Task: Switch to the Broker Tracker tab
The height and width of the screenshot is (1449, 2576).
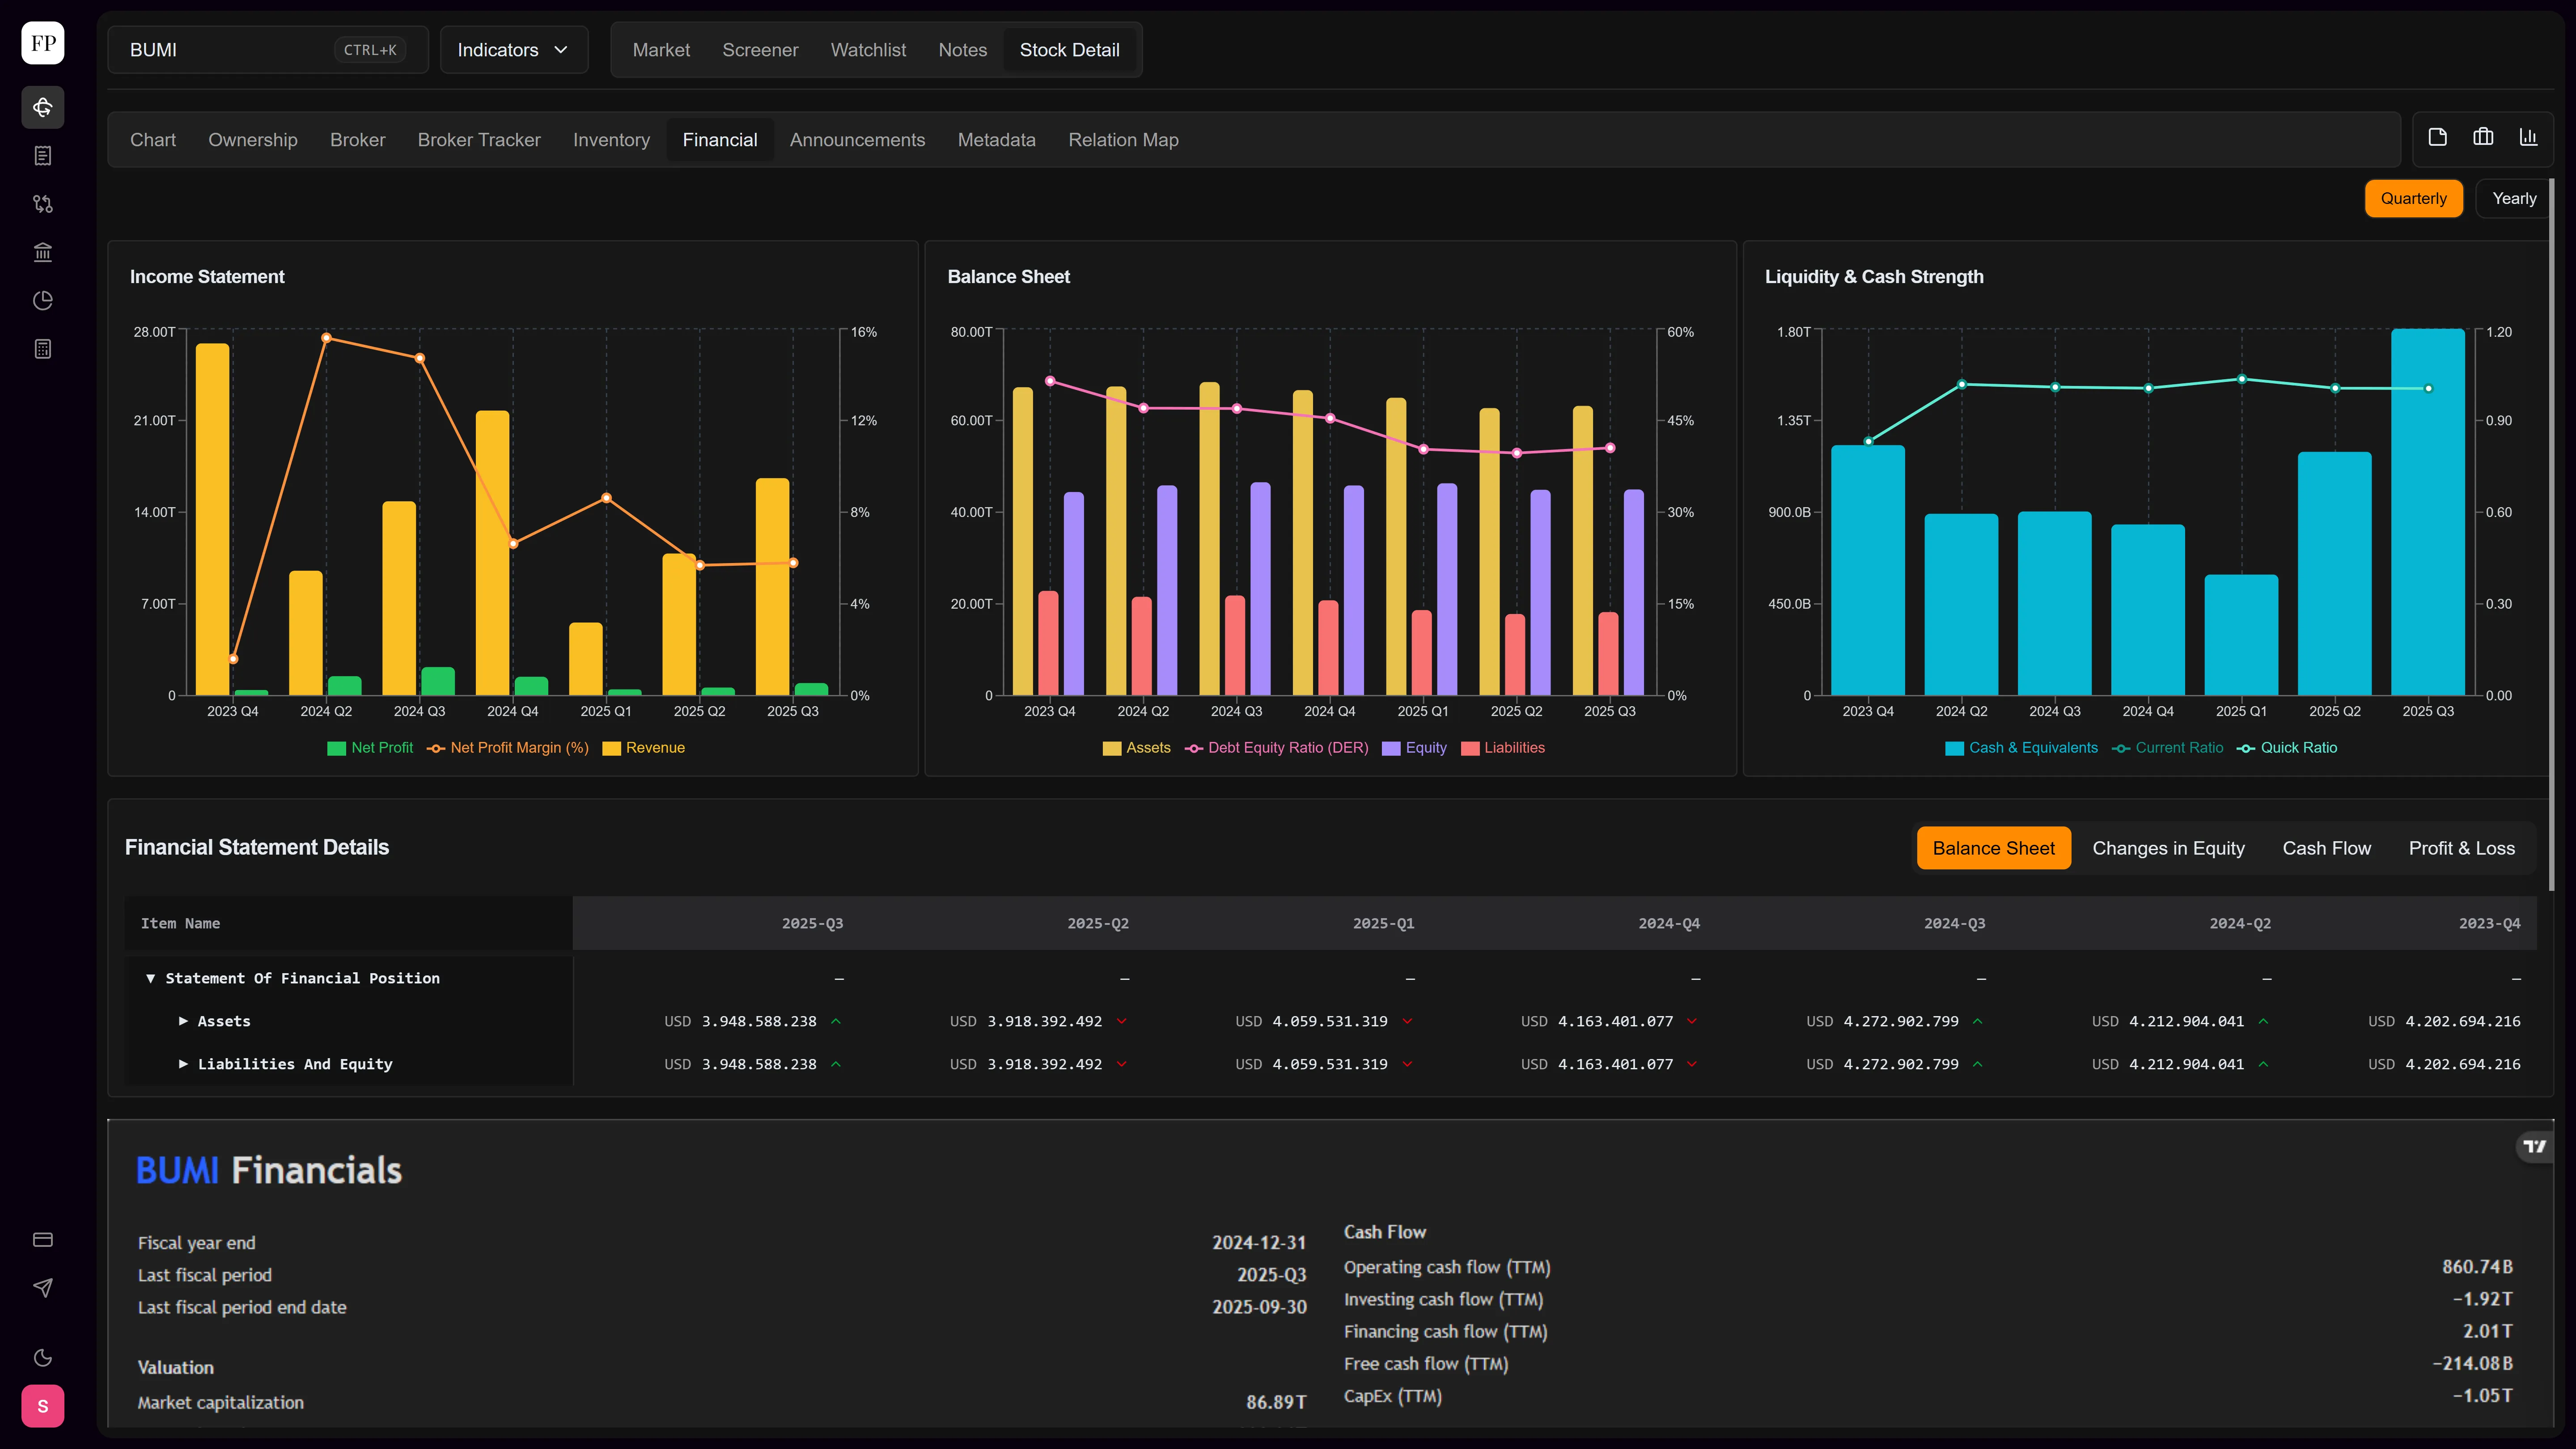Action: pos(479,140)
